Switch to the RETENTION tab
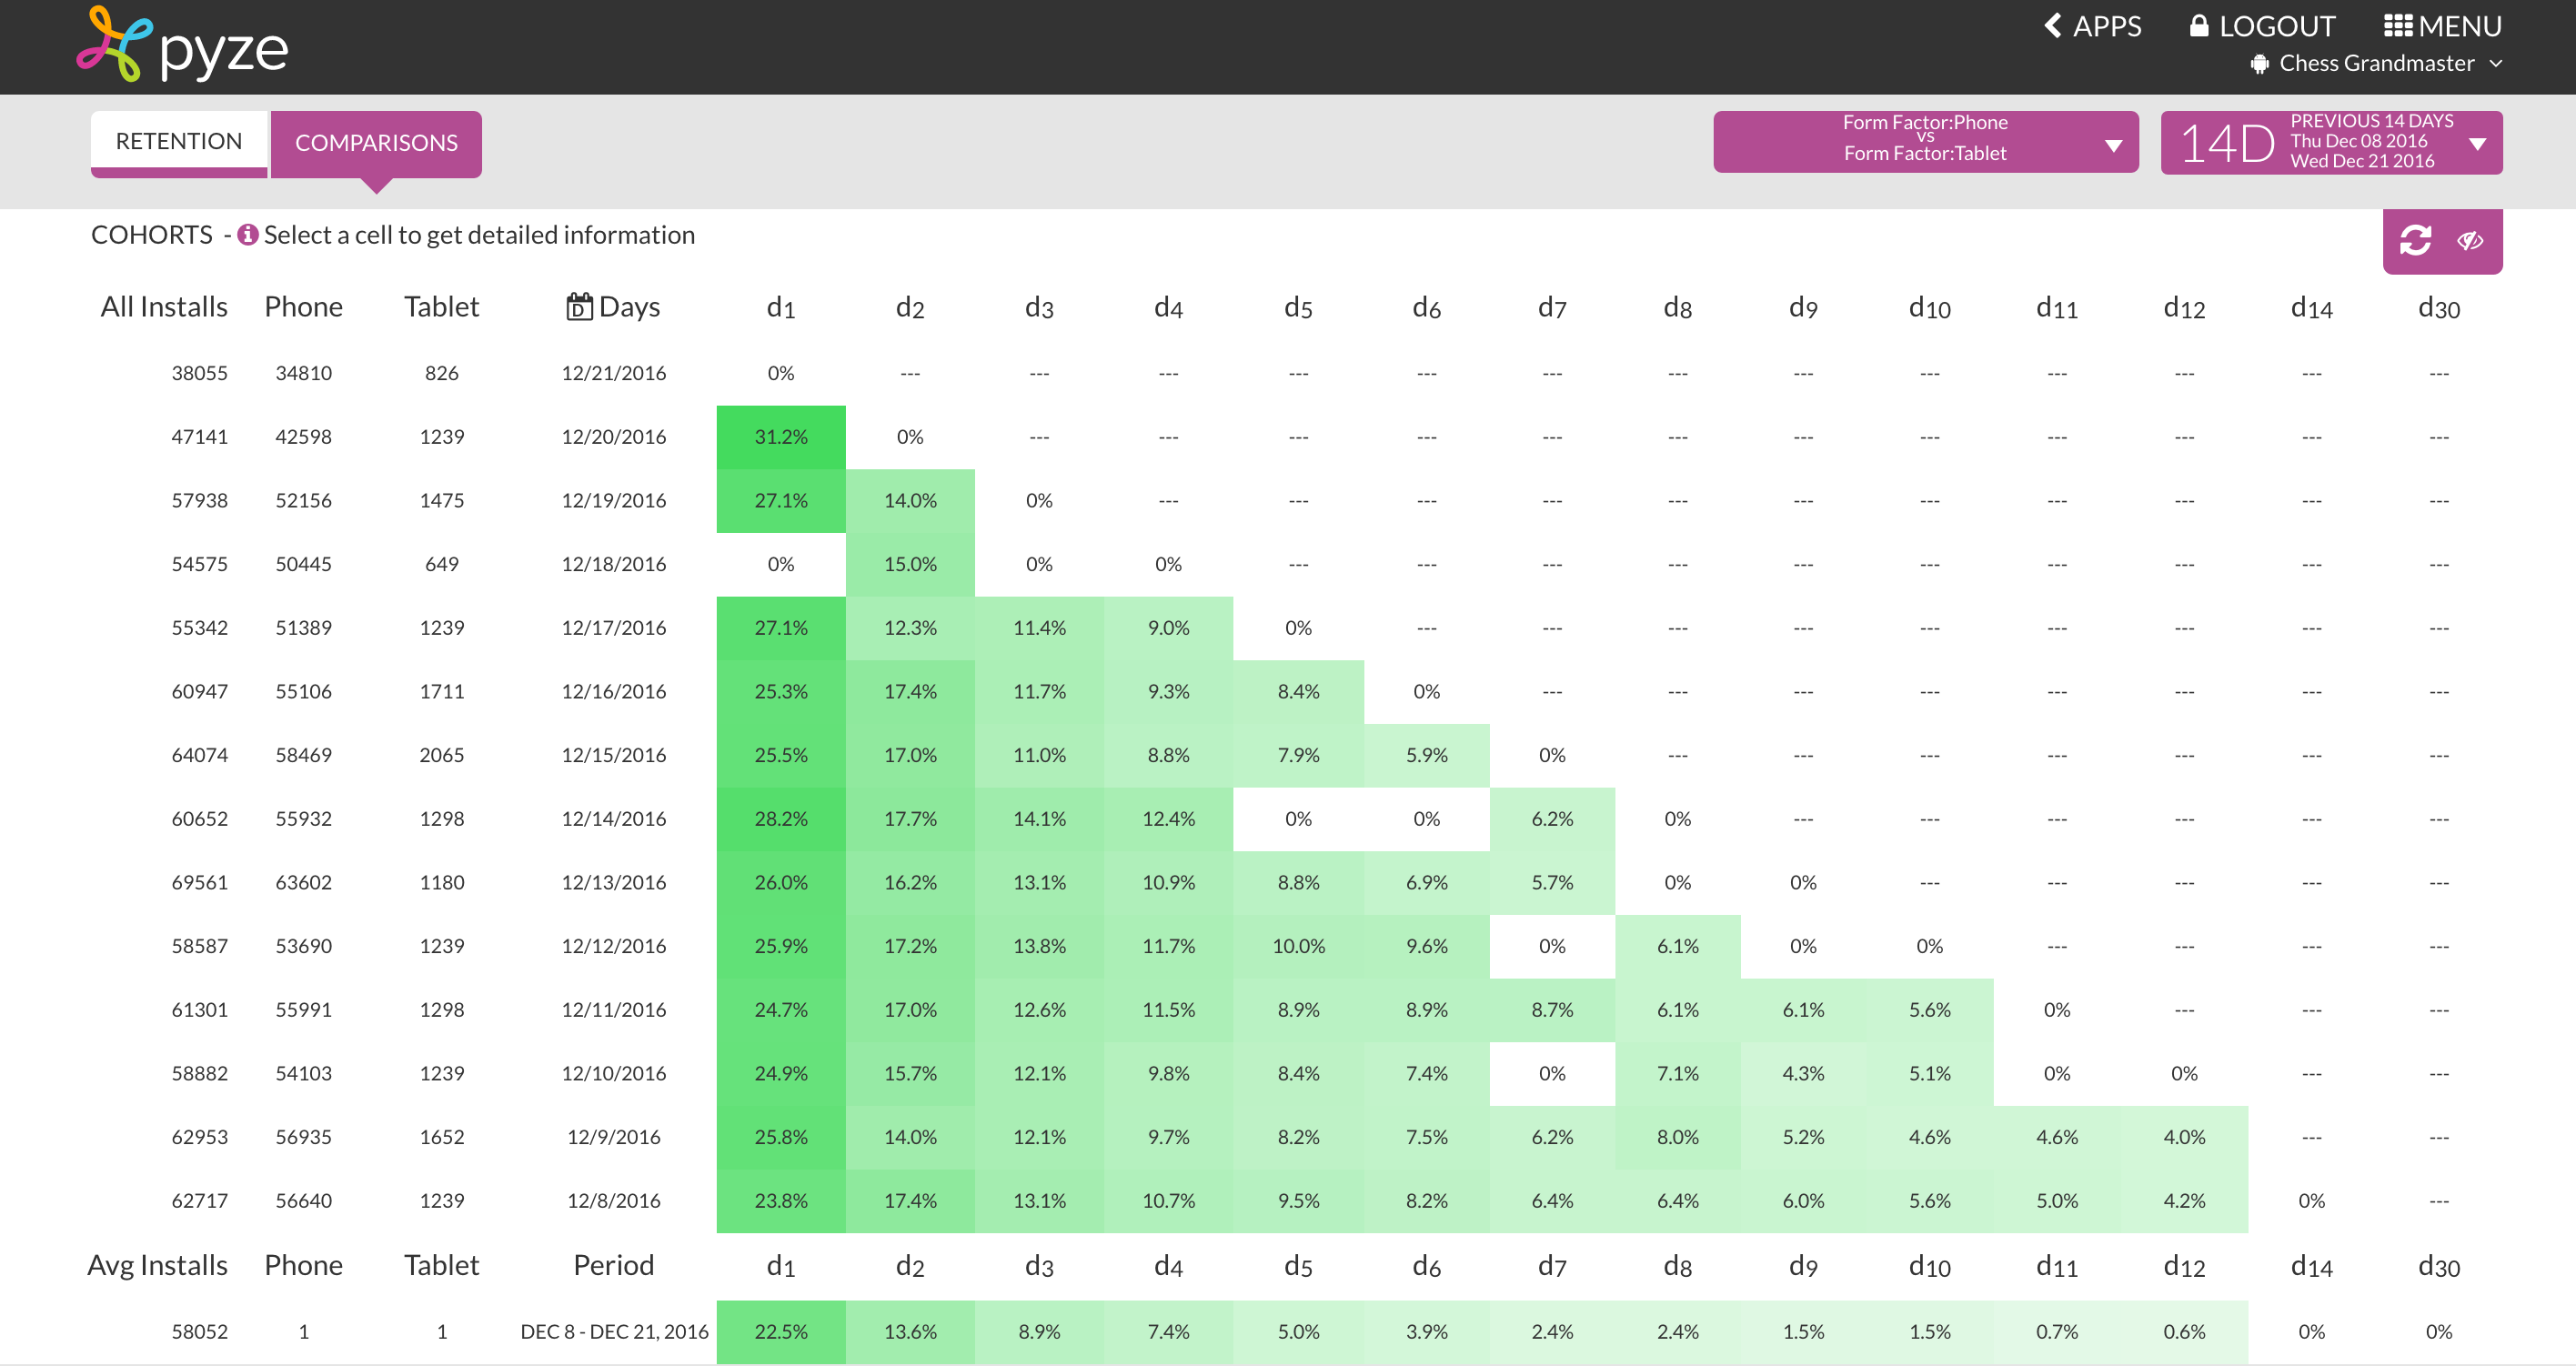 (179, 141)
